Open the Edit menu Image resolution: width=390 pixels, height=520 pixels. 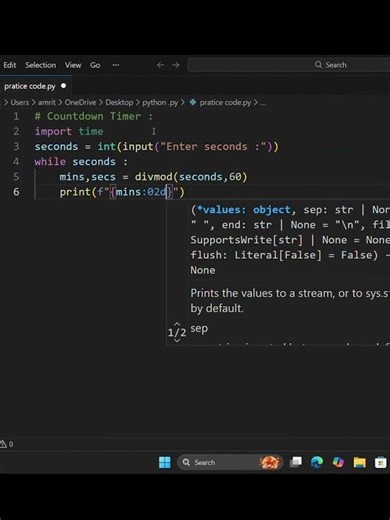point(10,65)
